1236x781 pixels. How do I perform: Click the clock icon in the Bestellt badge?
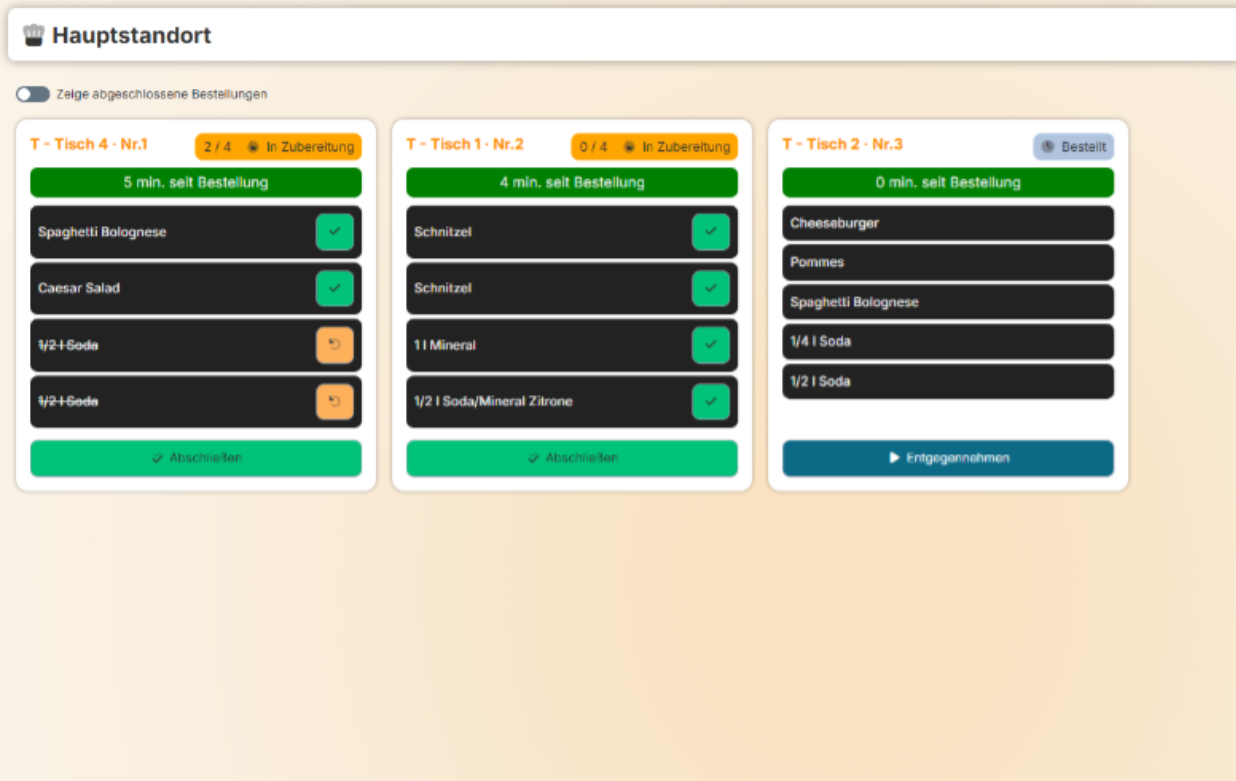point(1048,147)
